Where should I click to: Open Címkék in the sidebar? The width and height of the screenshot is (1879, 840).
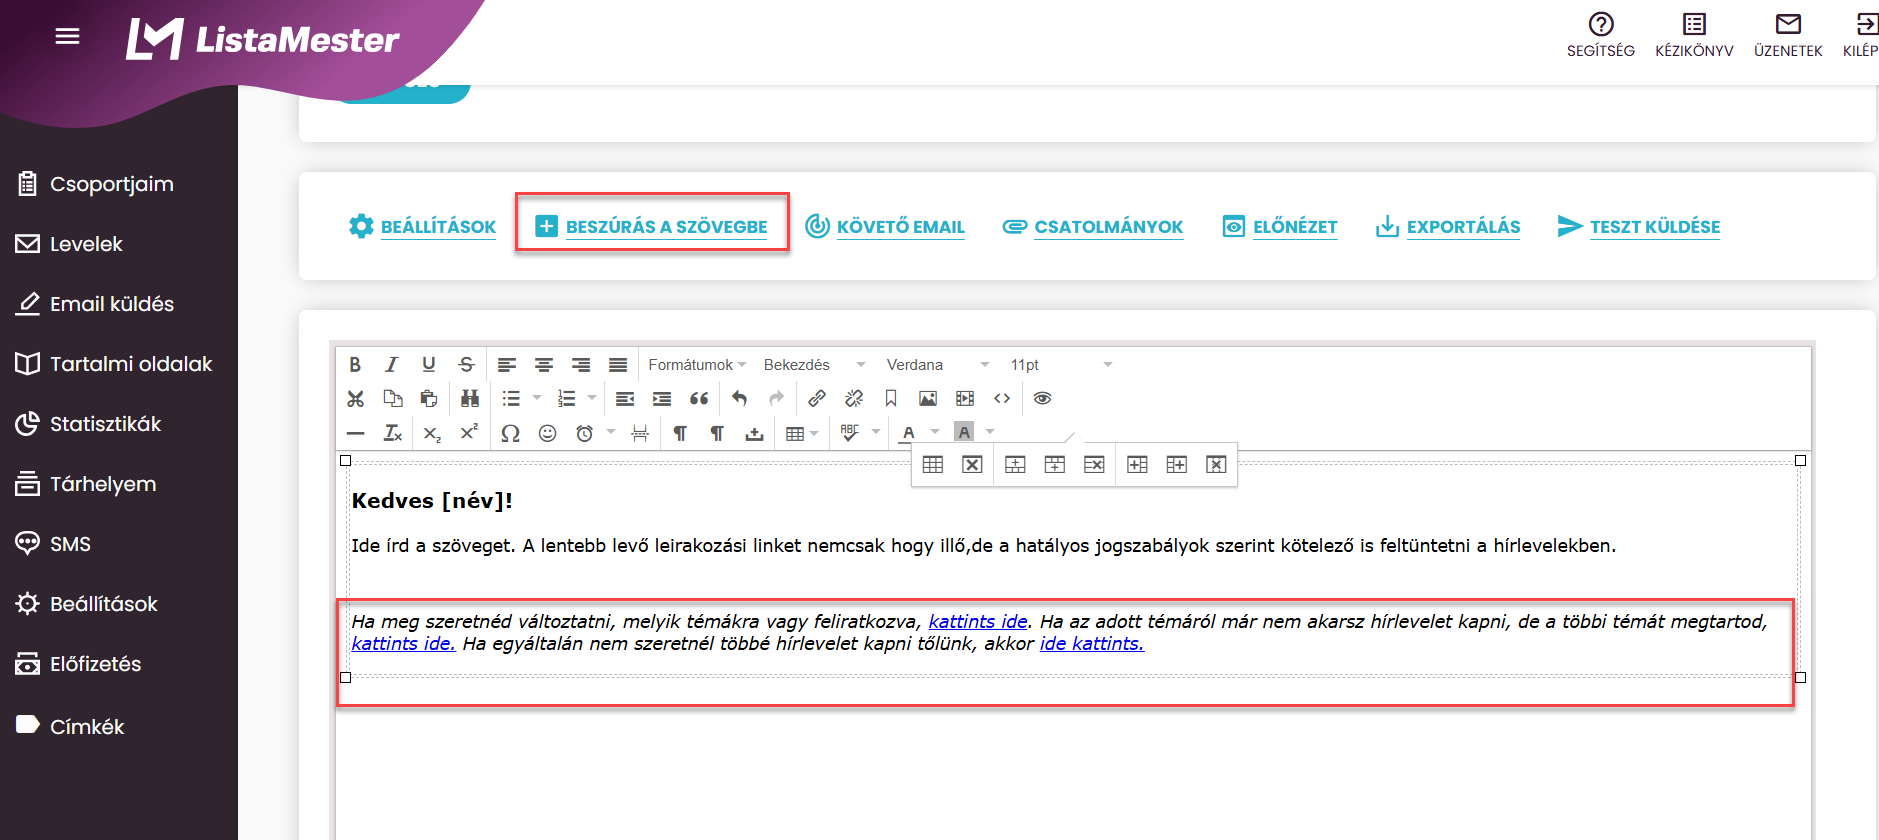click(x=71, y=727)
